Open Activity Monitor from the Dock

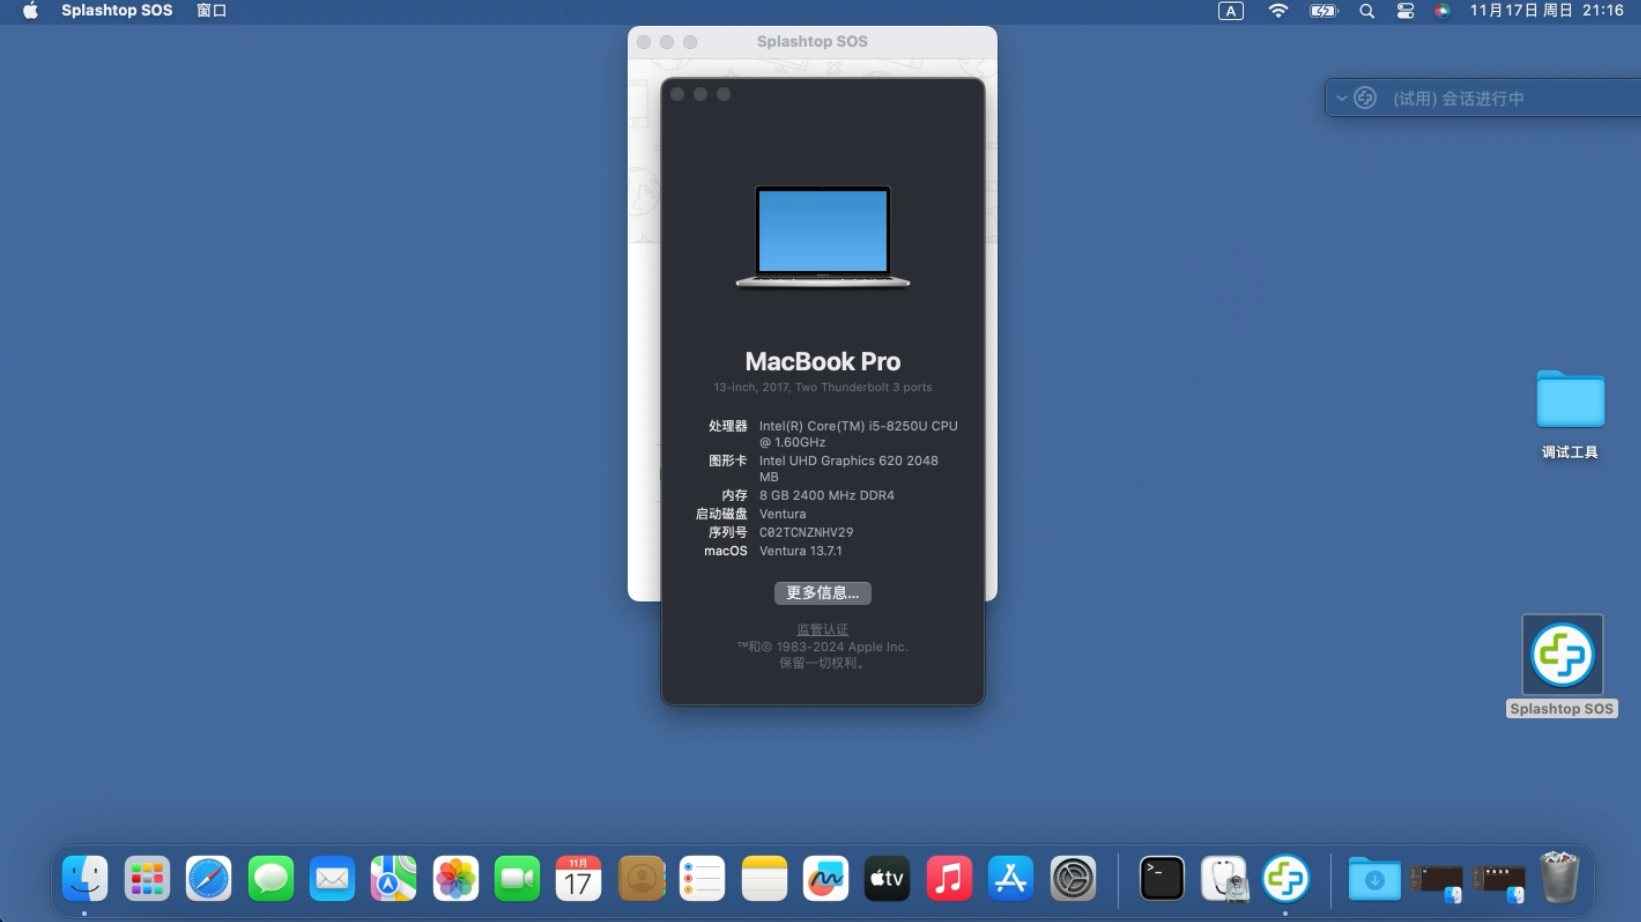(x=1224, y=879)
